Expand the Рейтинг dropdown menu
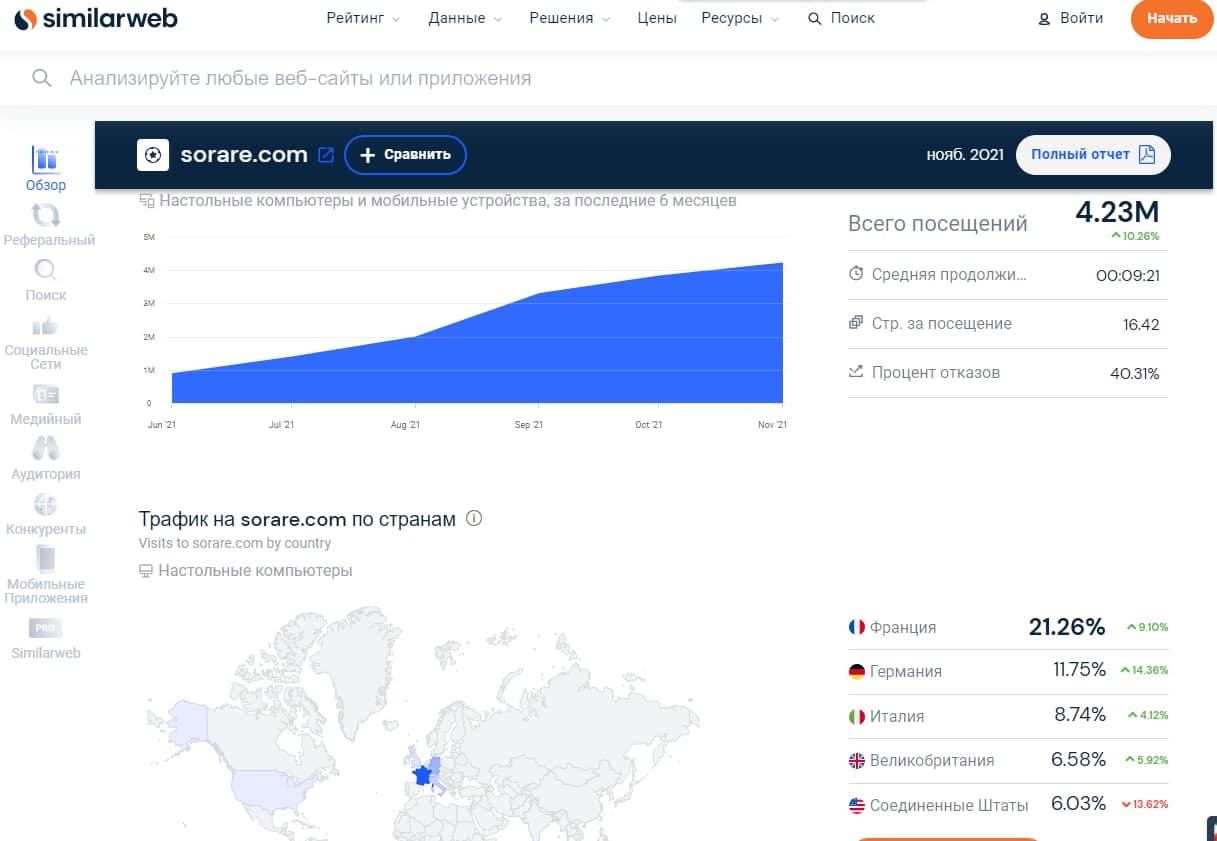The image size is (1217, 841). point(363,18)
